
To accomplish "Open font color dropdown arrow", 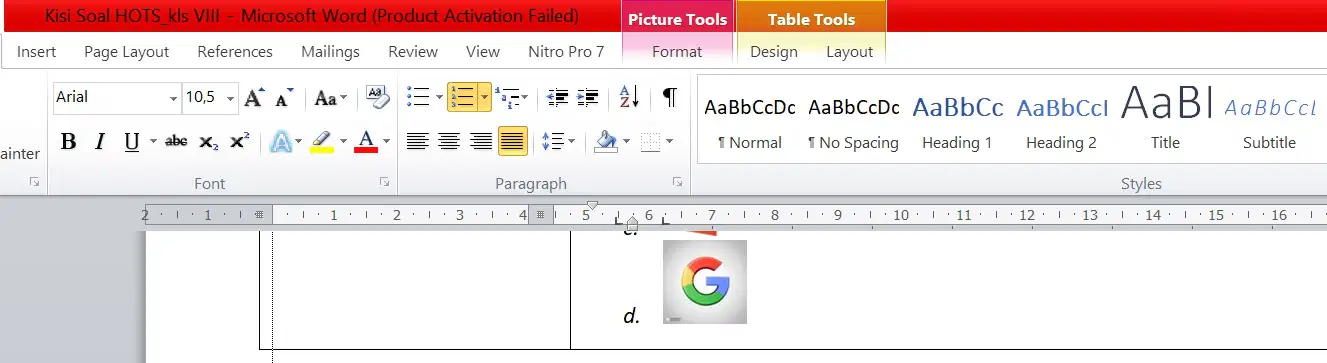I will [386, 142].
